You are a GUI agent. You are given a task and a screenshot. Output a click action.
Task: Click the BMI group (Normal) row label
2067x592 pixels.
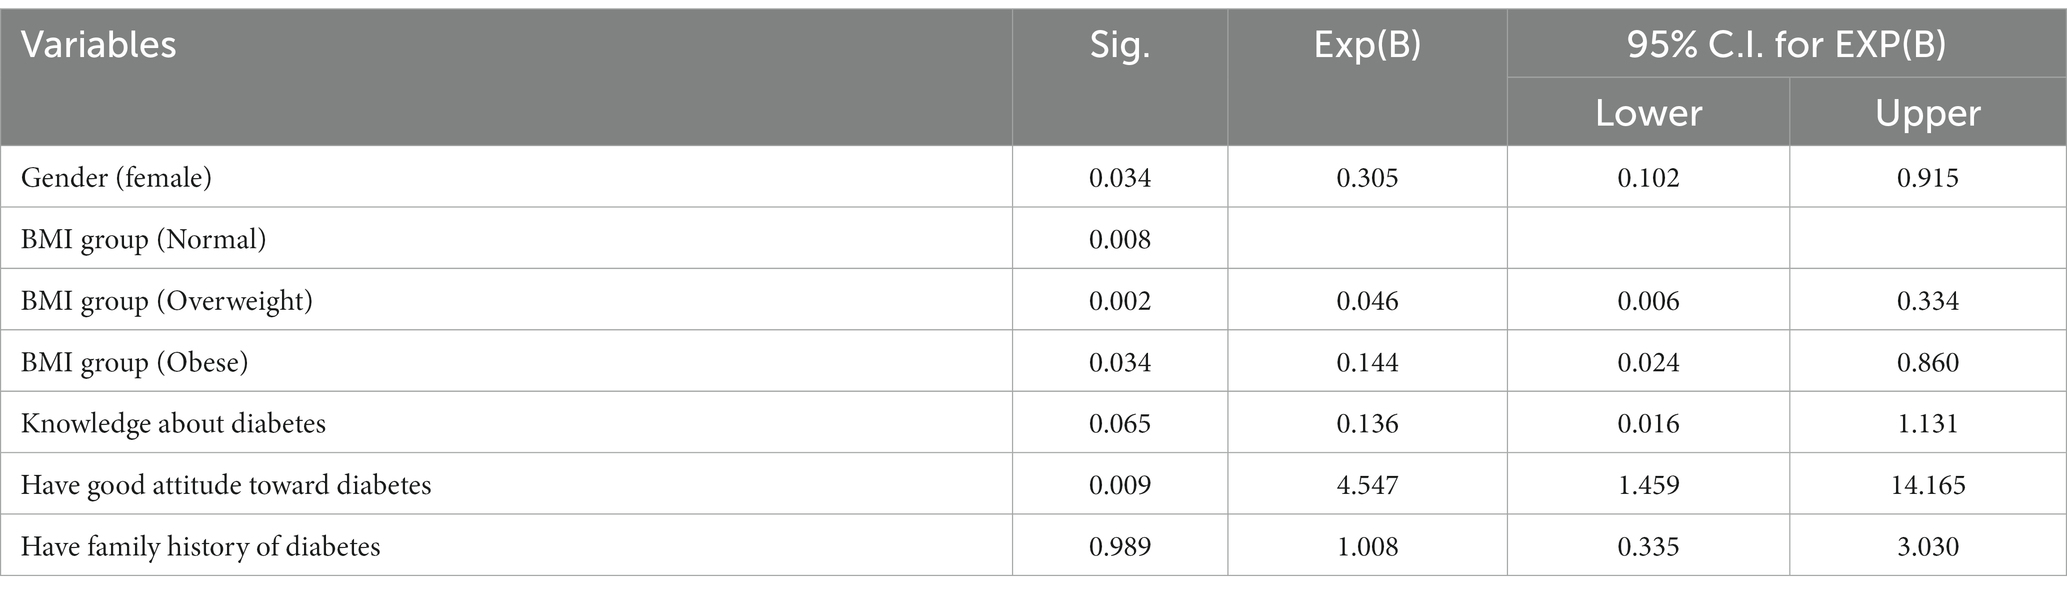pyautogui.click(x=143, y=240)
